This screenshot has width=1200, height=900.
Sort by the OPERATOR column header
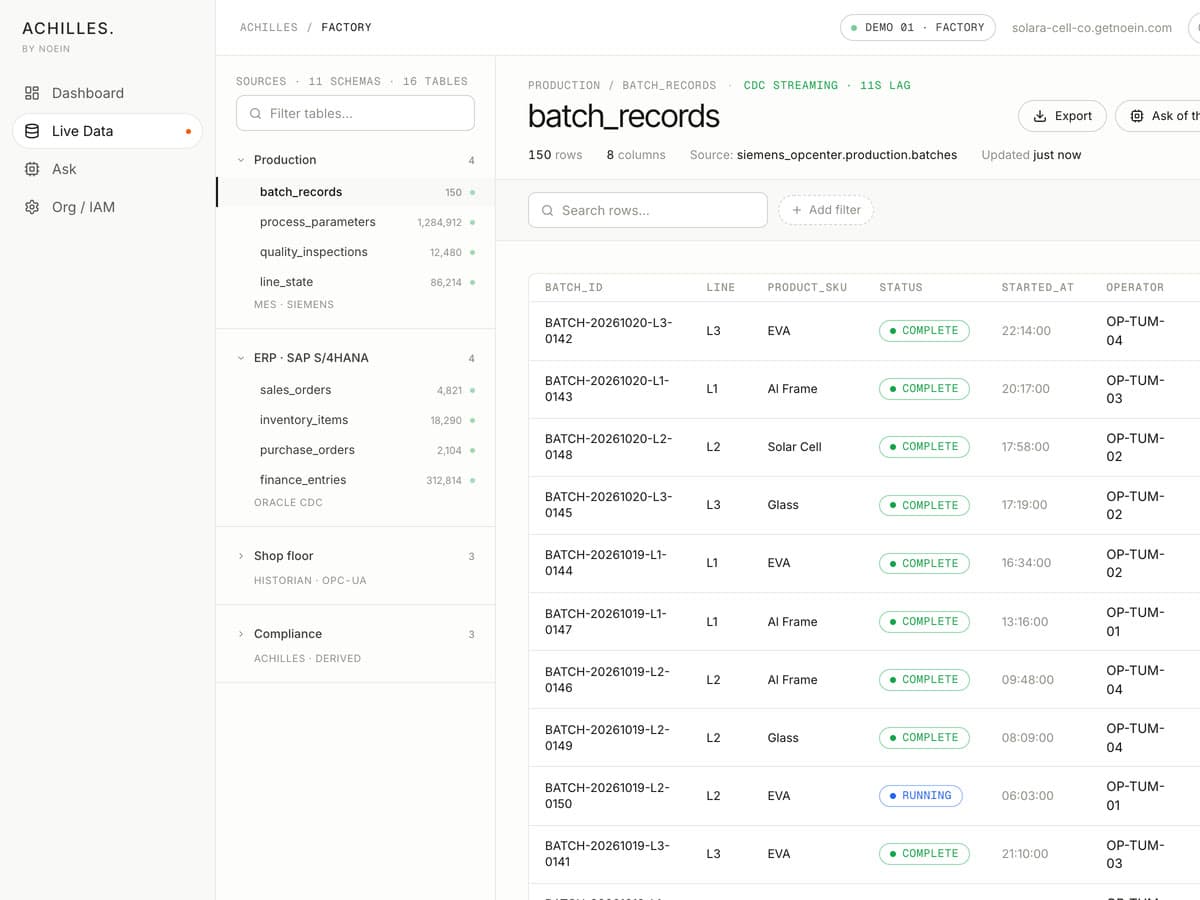(1135, 288)
